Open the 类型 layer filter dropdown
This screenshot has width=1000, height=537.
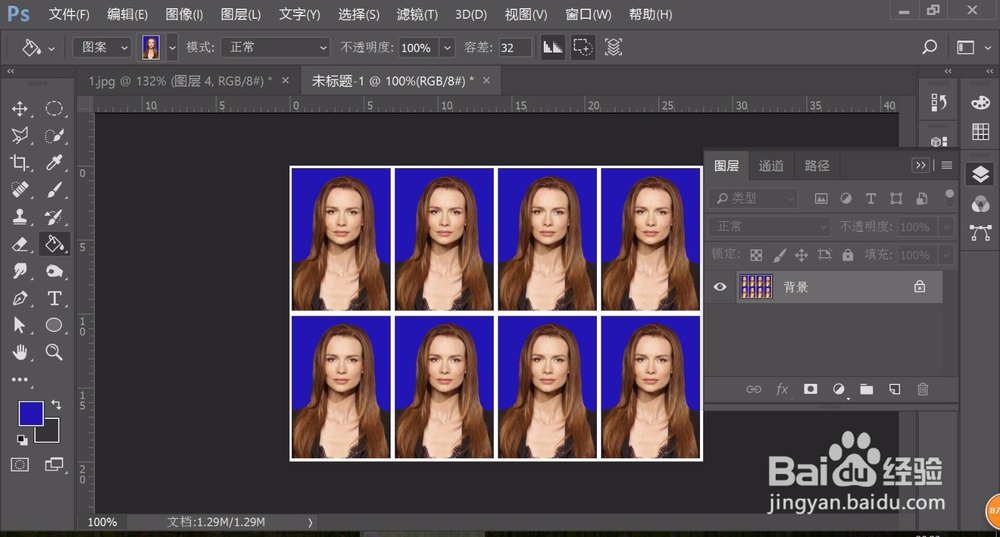(753, 198)
